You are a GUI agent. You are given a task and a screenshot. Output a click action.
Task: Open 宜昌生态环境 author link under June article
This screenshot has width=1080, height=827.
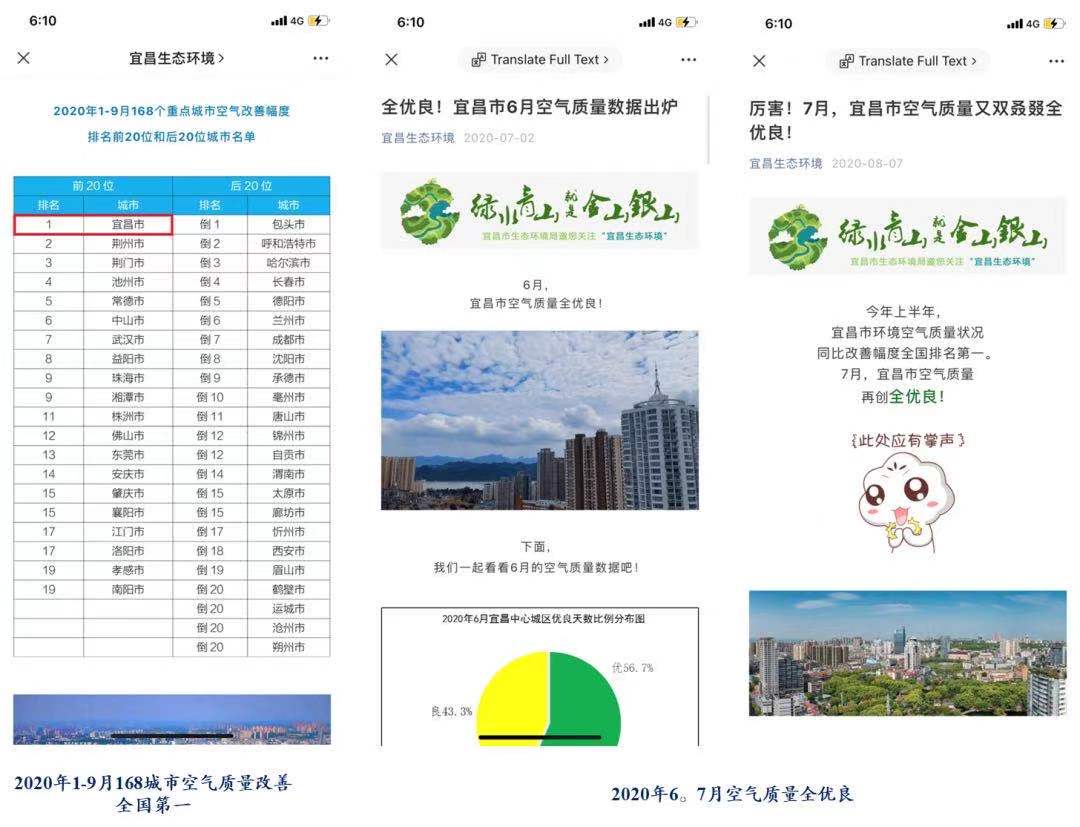418,138
